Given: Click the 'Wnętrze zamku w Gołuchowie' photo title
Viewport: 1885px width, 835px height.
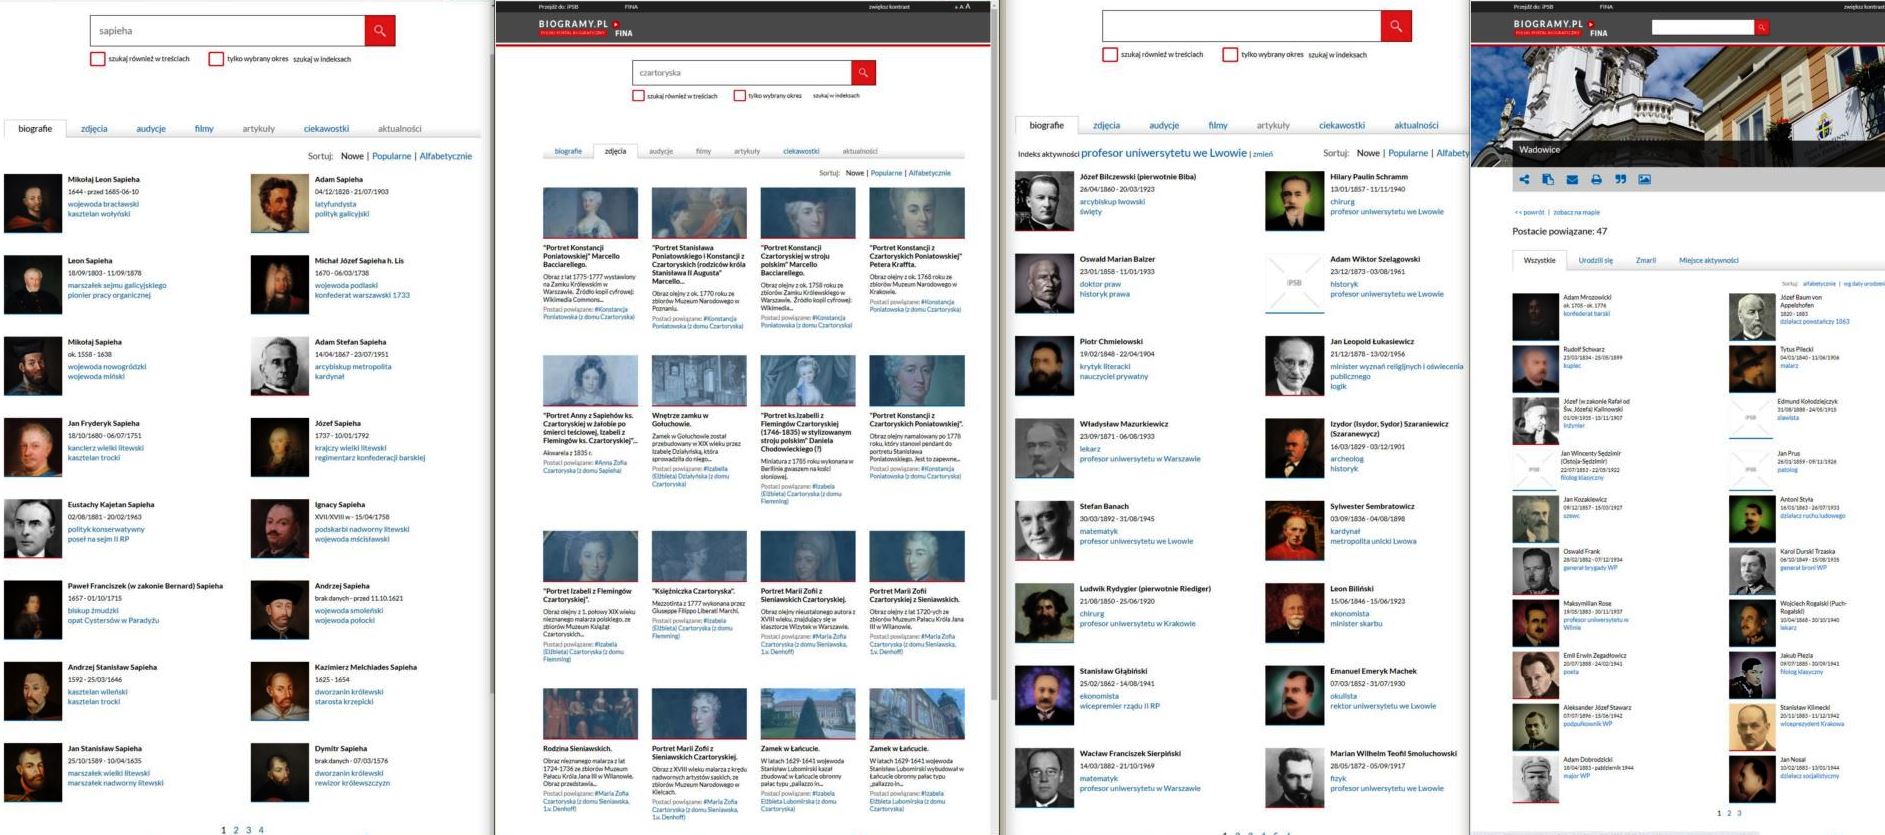Looking at the screenshot, I should 680,420.
